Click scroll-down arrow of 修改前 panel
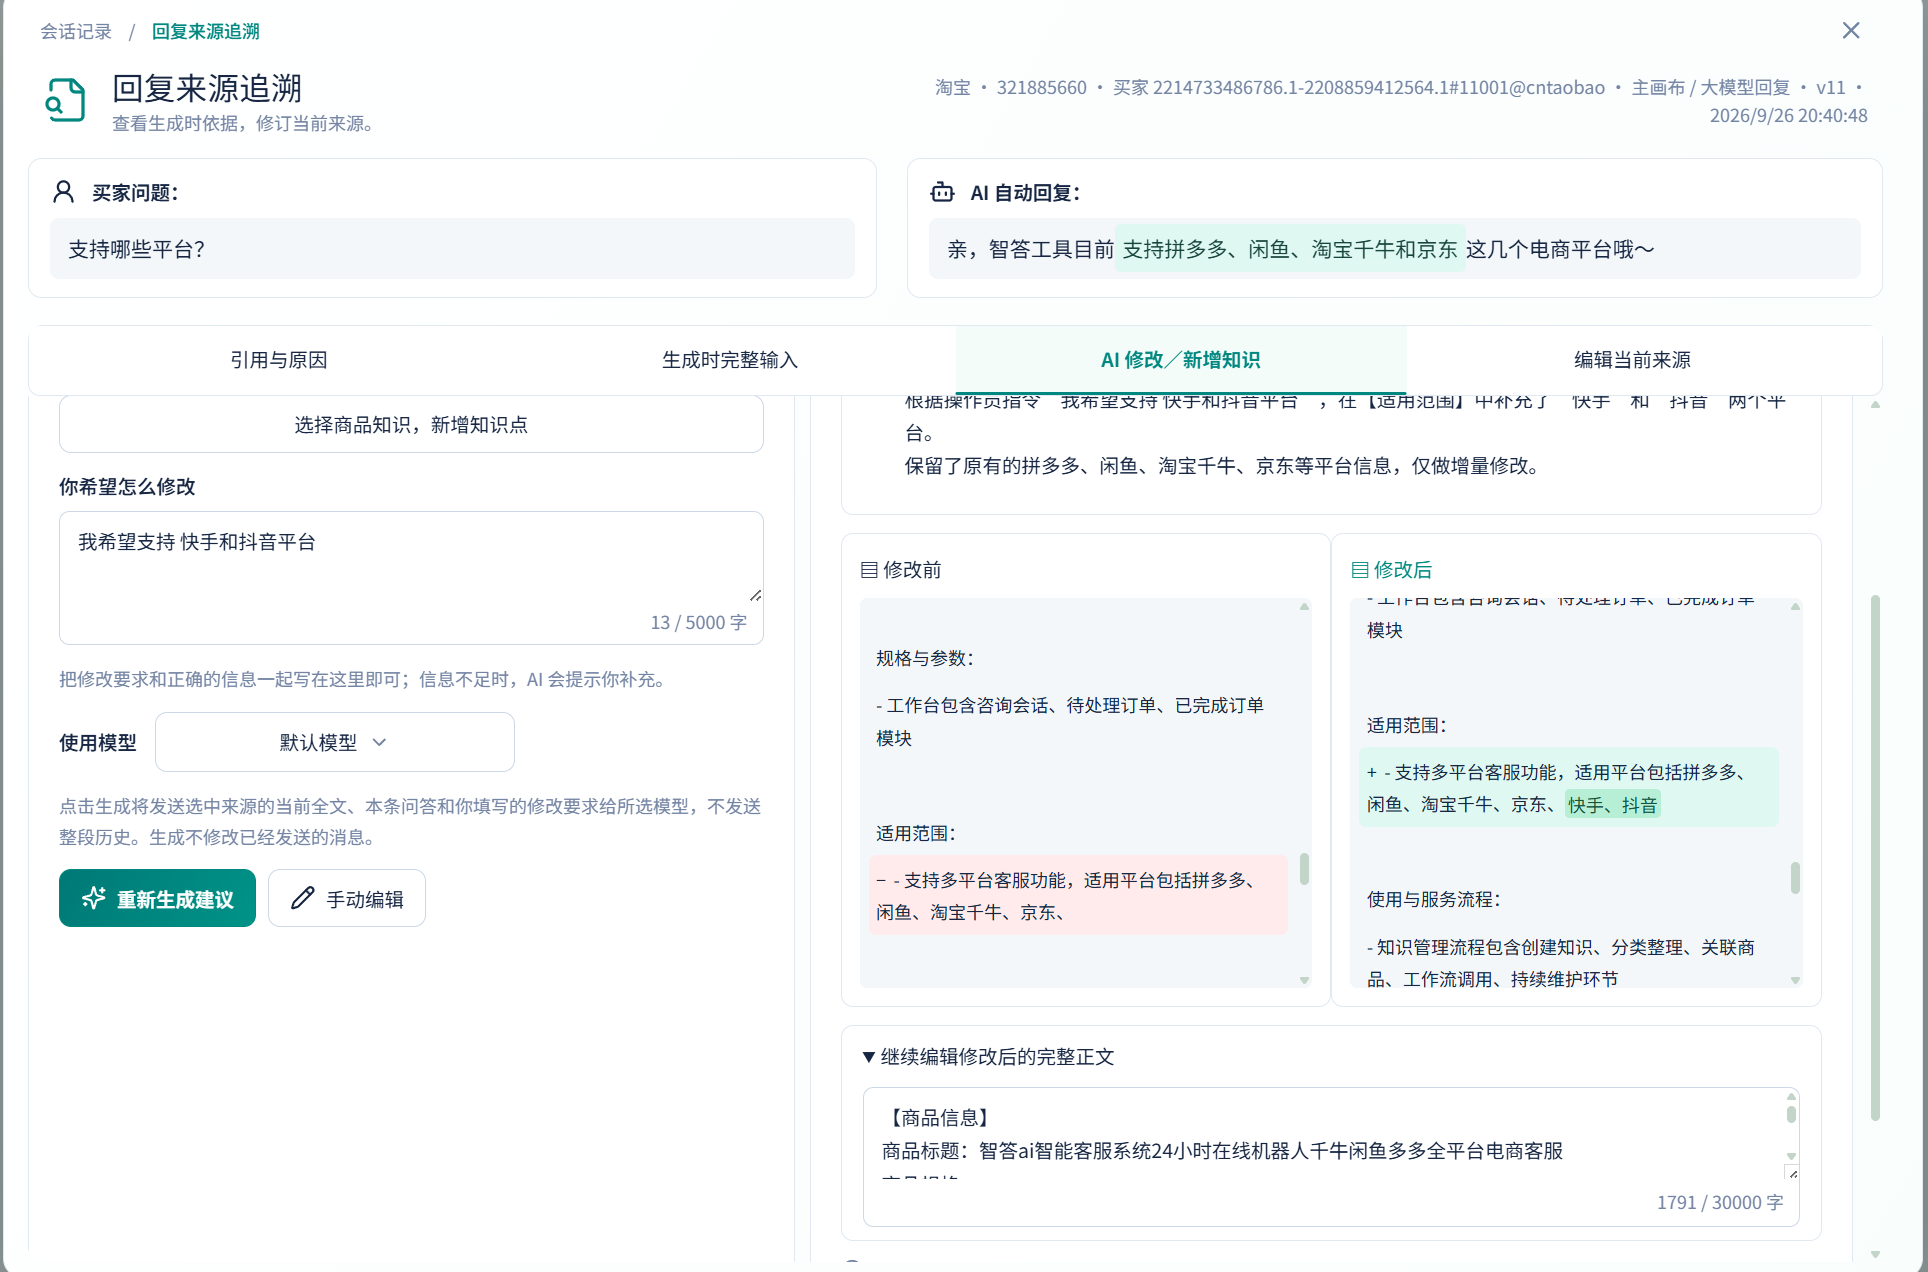 point(1304,980)
